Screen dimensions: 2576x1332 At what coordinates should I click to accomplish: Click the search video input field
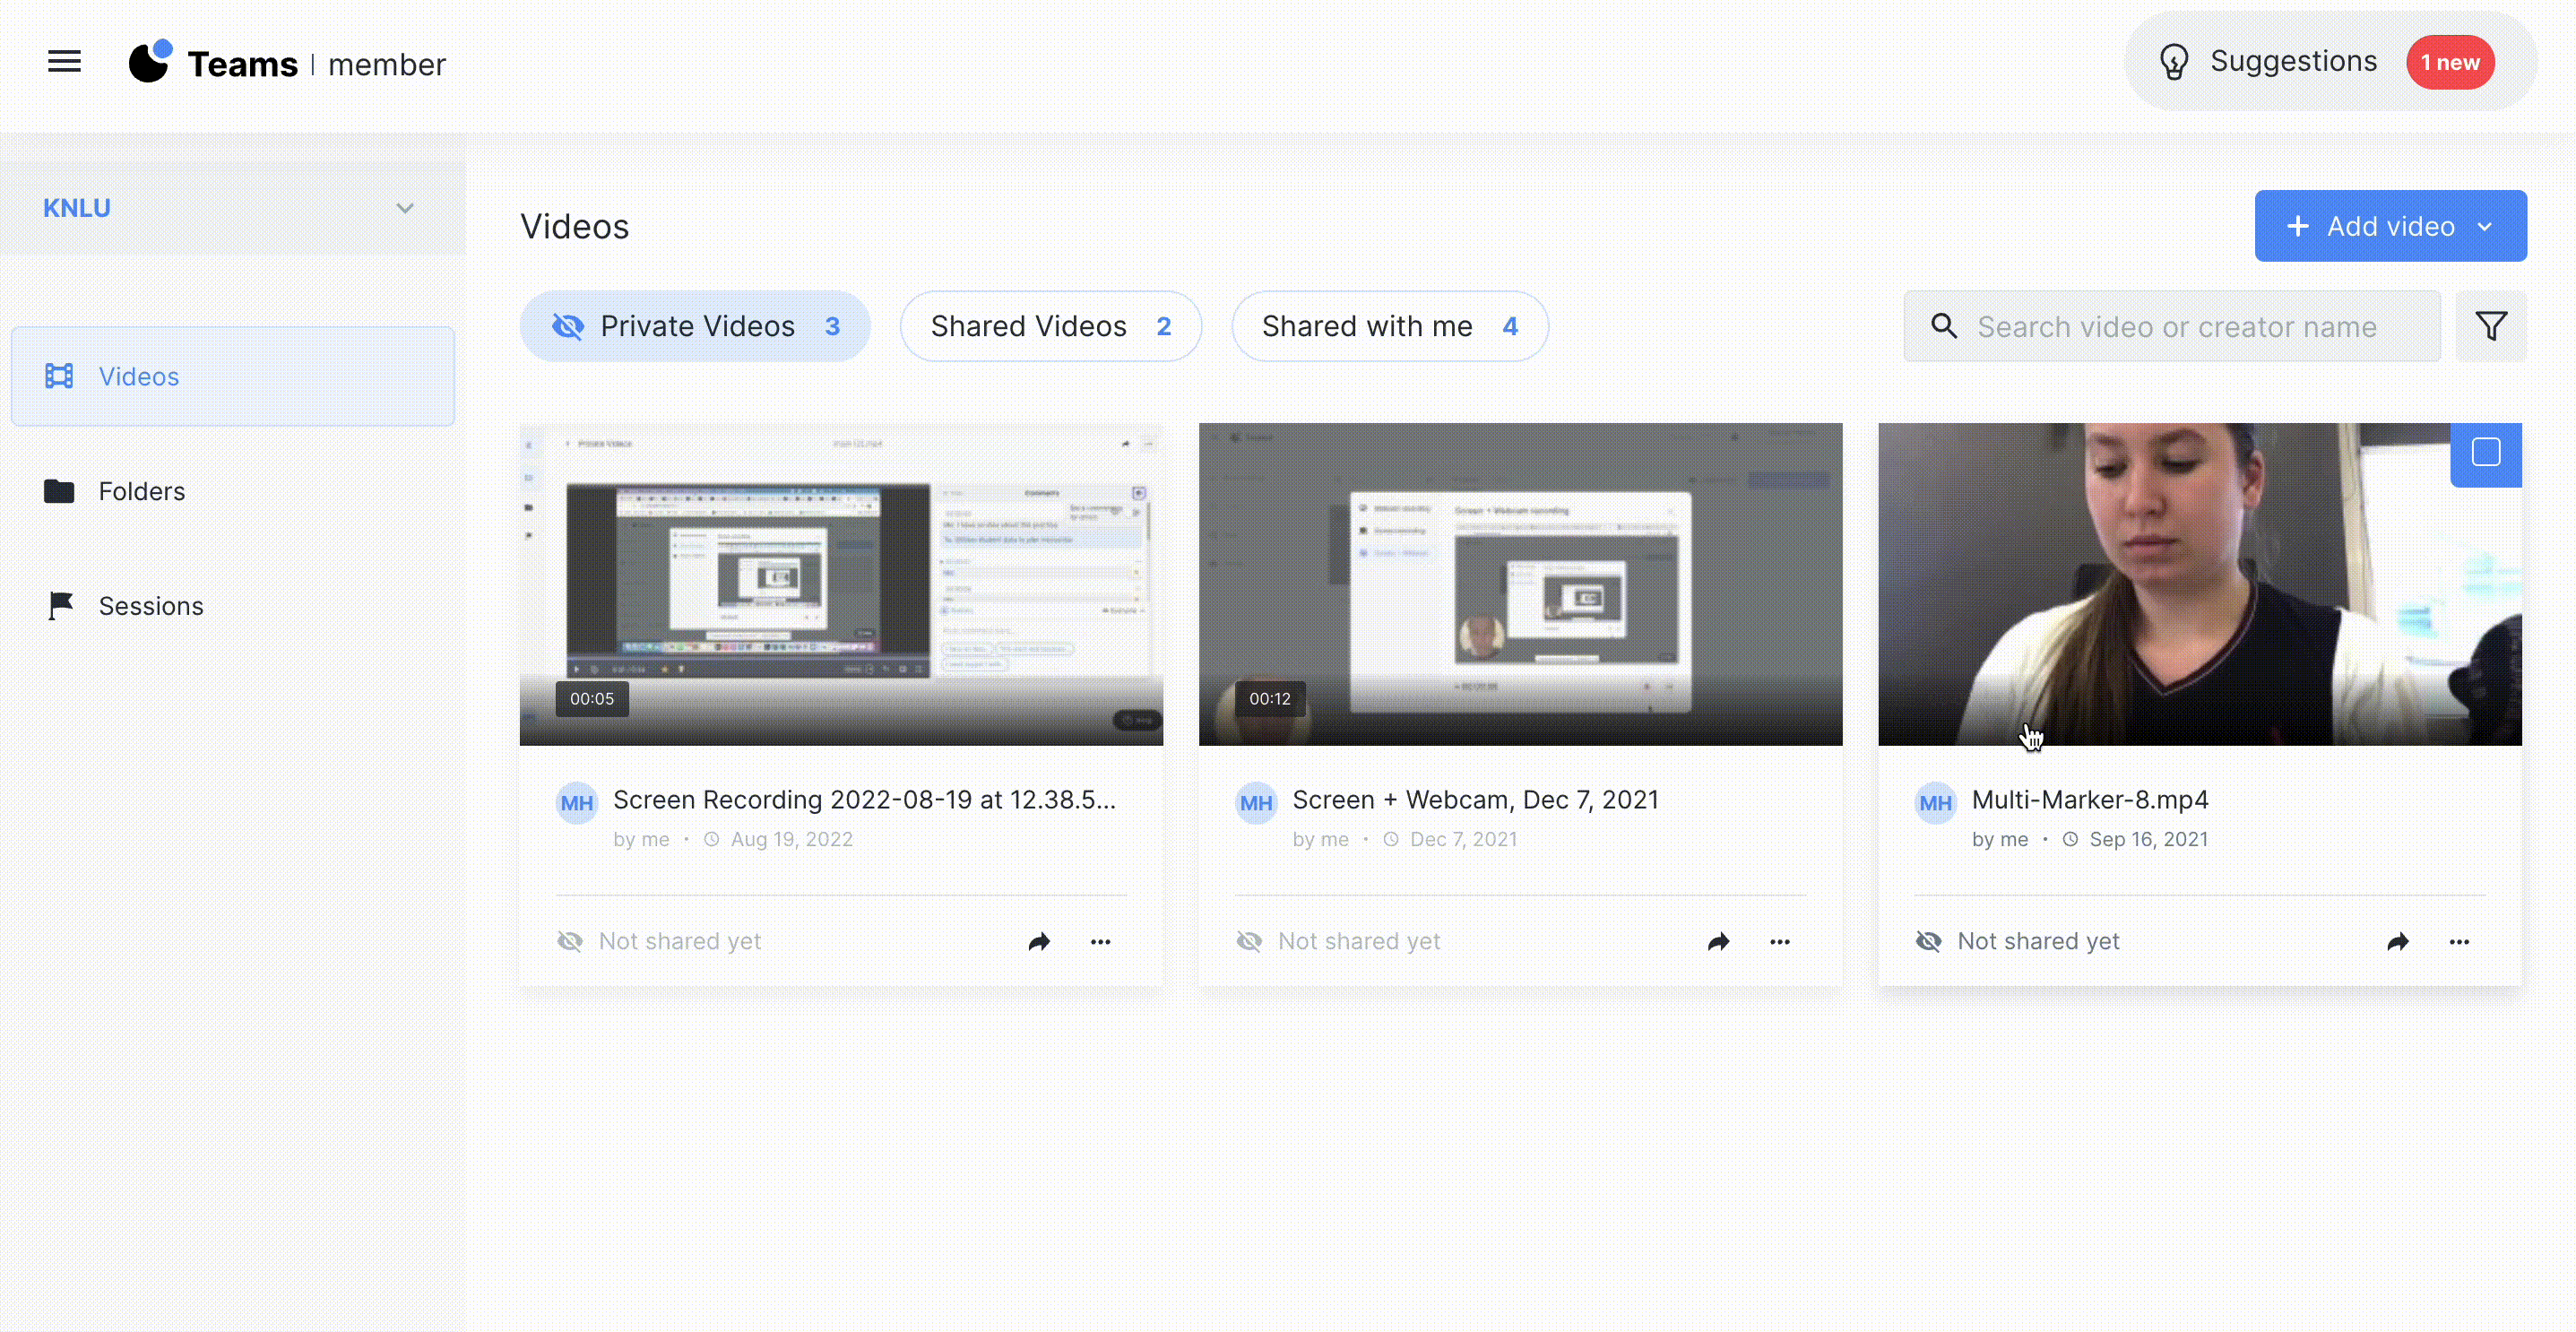(x=2176, y=326)
